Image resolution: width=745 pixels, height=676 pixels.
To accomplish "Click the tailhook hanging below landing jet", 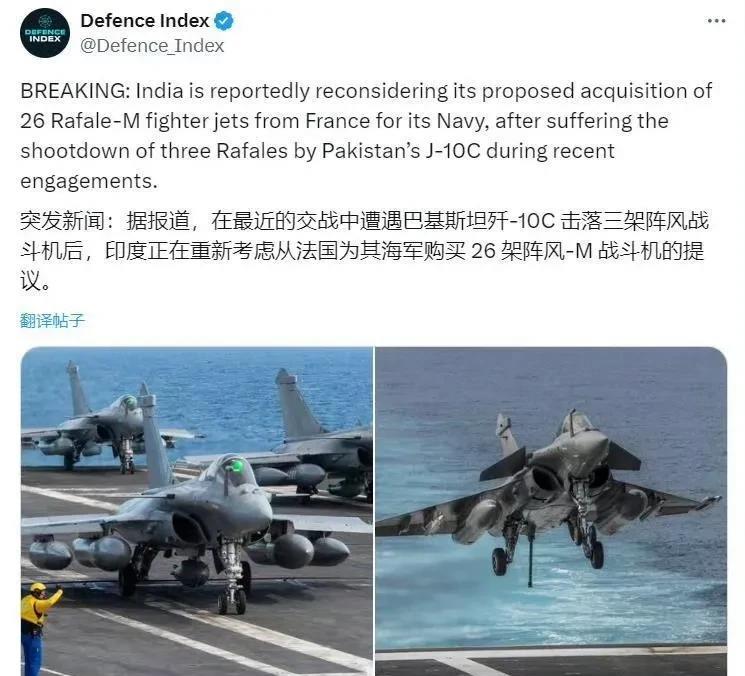I will 530,555.
